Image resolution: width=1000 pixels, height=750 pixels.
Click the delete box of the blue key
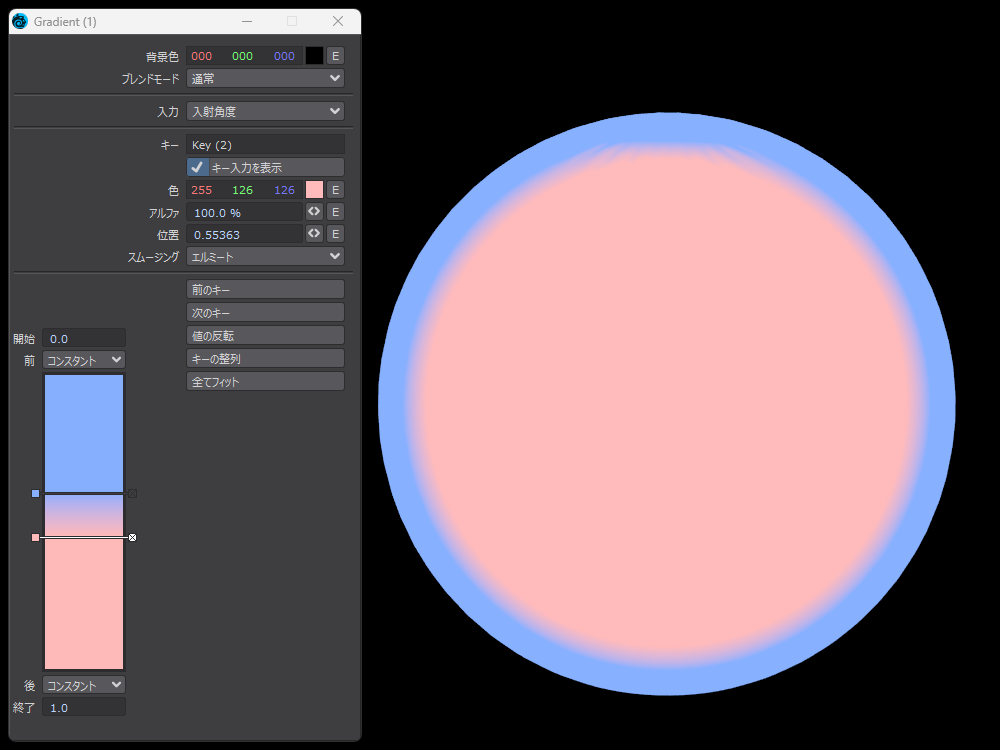132,493
